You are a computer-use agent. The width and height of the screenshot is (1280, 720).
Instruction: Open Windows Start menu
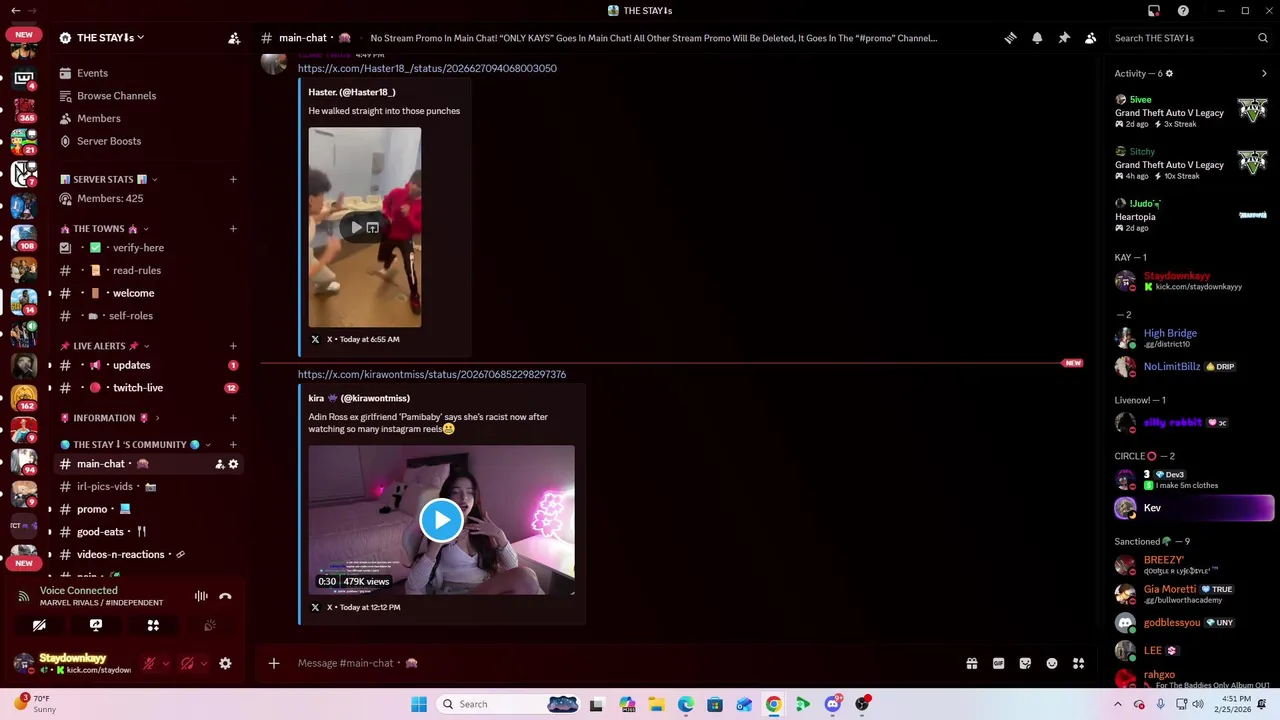(419, 704)
